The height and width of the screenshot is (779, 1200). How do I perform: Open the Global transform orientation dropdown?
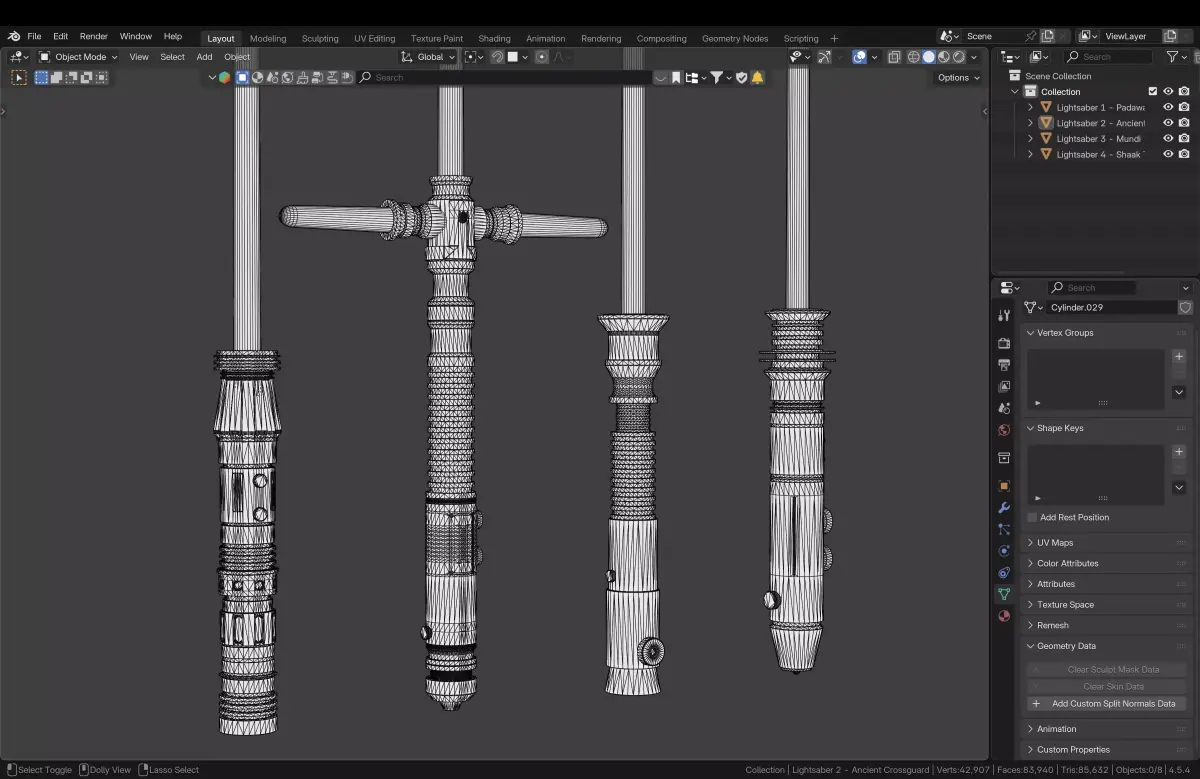(x=429, y=57)
